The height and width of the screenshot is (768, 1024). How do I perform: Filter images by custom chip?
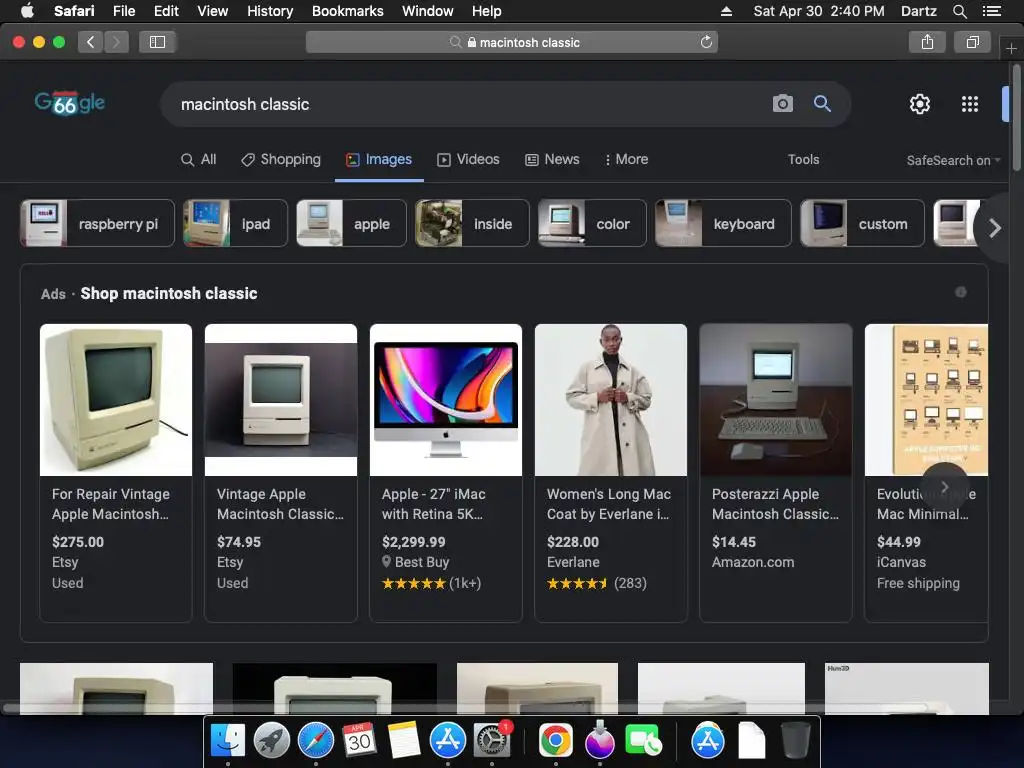click(863, 223)
